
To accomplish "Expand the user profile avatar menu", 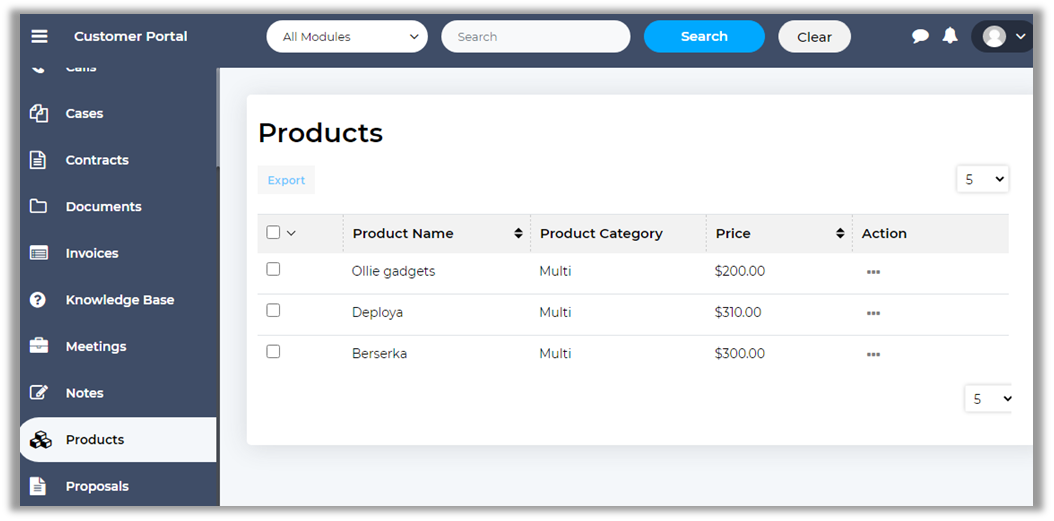I will coord(1003,37).
